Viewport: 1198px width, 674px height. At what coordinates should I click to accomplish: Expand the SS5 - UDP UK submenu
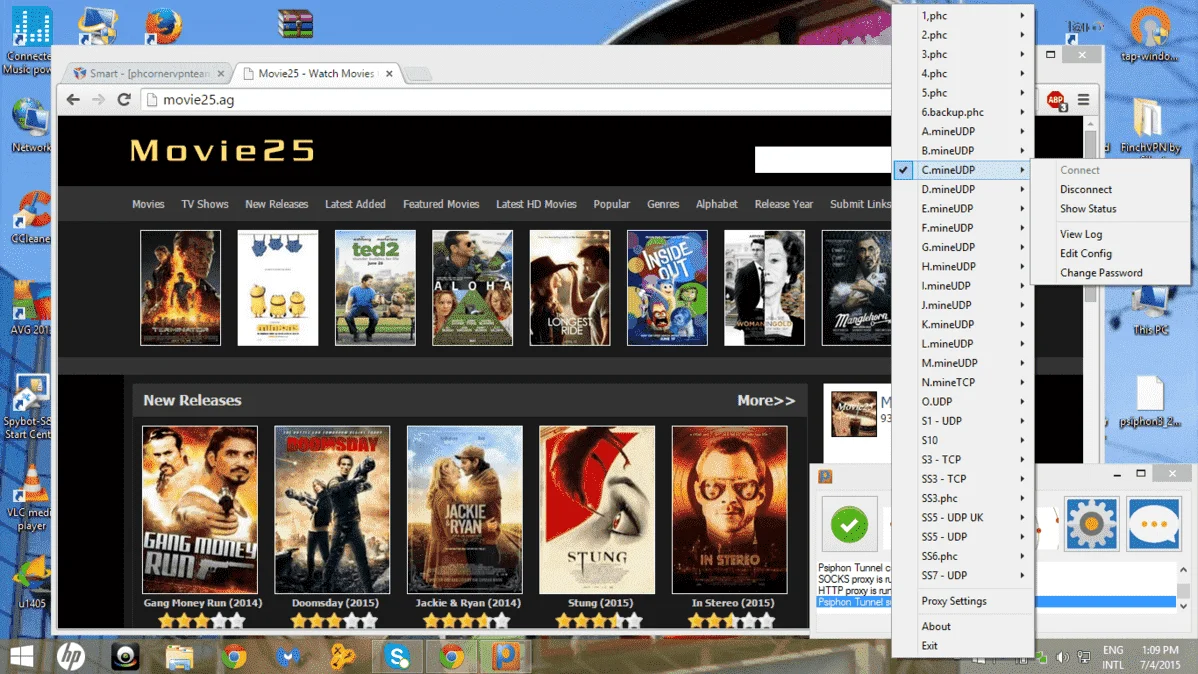point(963,517)
